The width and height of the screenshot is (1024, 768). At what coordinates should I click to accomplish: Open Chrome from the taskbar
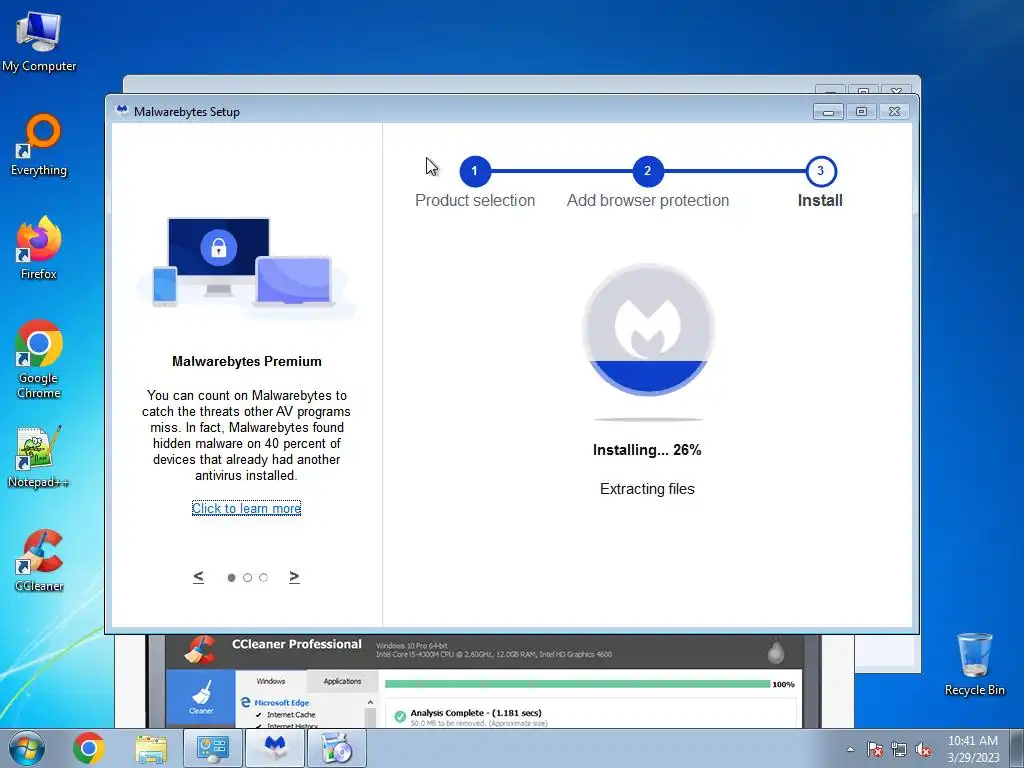[89, 748]
